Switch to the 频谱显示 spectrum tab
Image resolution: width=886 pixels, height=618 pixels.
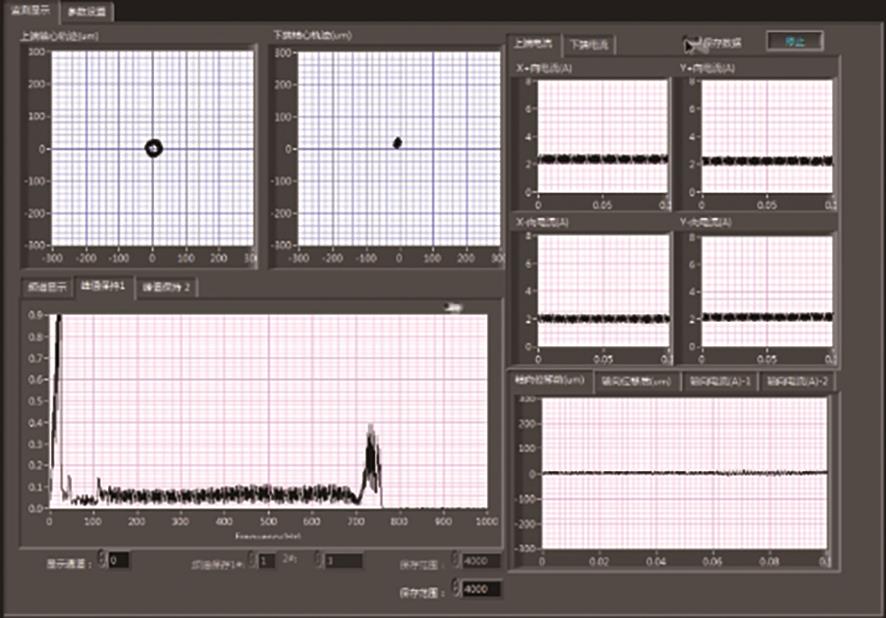click(x=45, y=287)
